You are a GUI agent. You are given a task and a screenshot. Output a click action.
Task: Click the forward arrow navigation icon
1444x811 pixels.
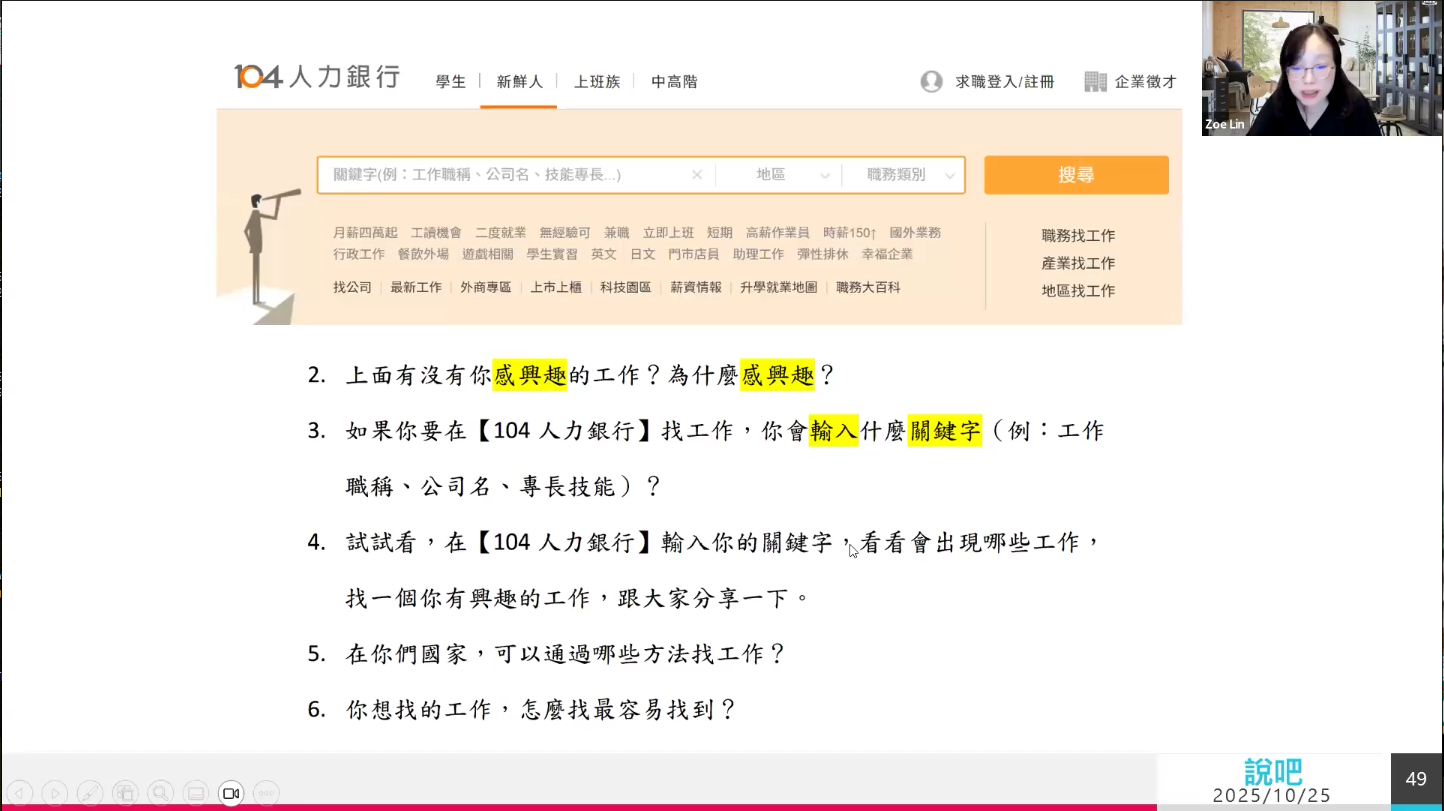(x=56, y=792)
